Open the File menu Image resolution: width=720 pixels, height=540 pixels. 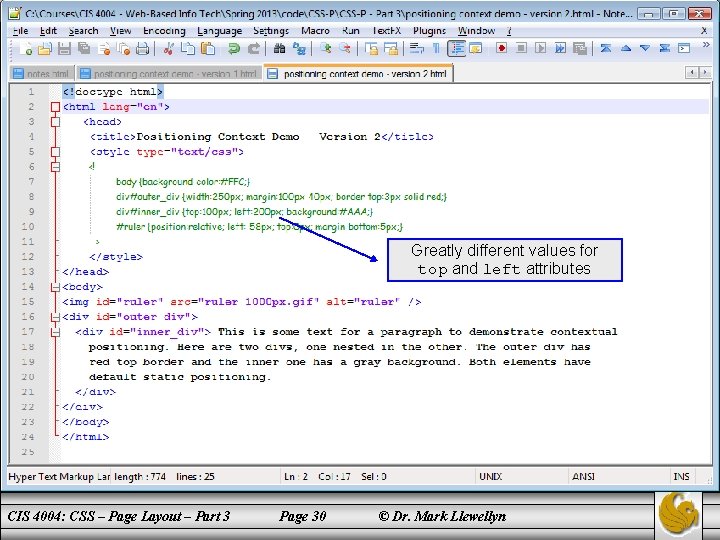point(21,31)
